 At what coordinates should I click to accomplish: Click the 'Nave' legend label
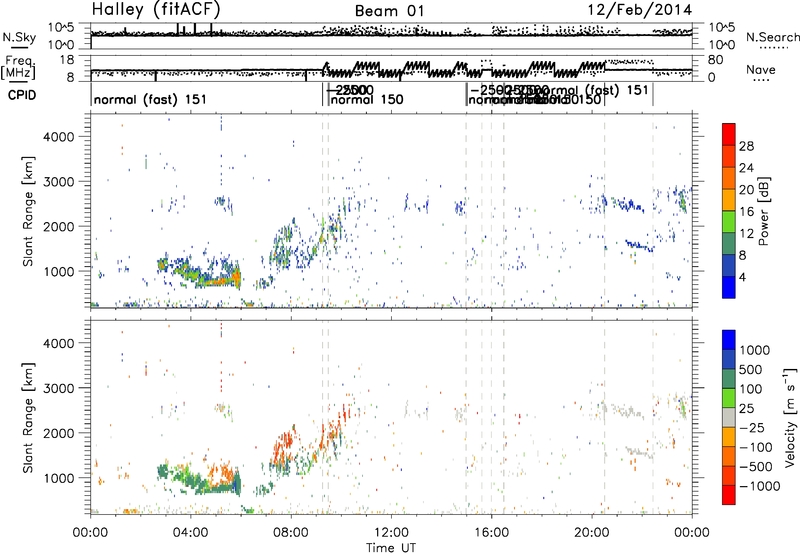click(x=761, y=69)
